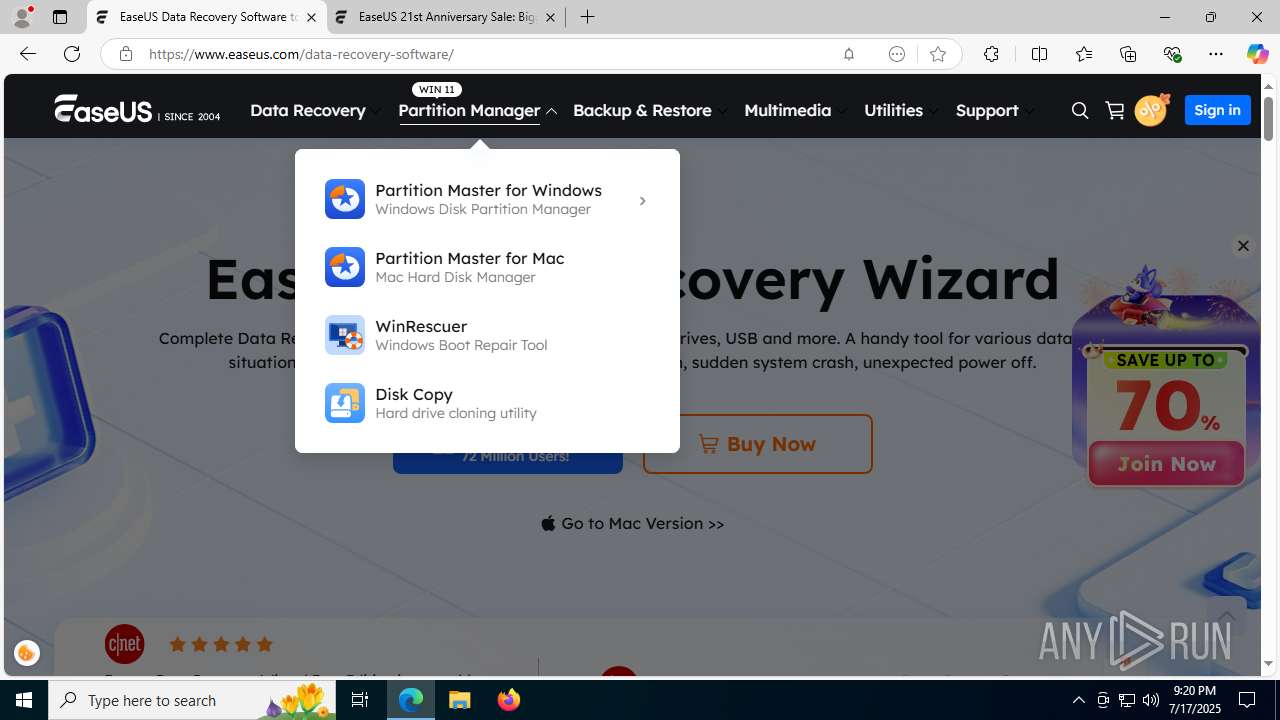1280x720 pixels.
Task: Collapse the Partition Manager menu chevron
Action: (551, 111)
